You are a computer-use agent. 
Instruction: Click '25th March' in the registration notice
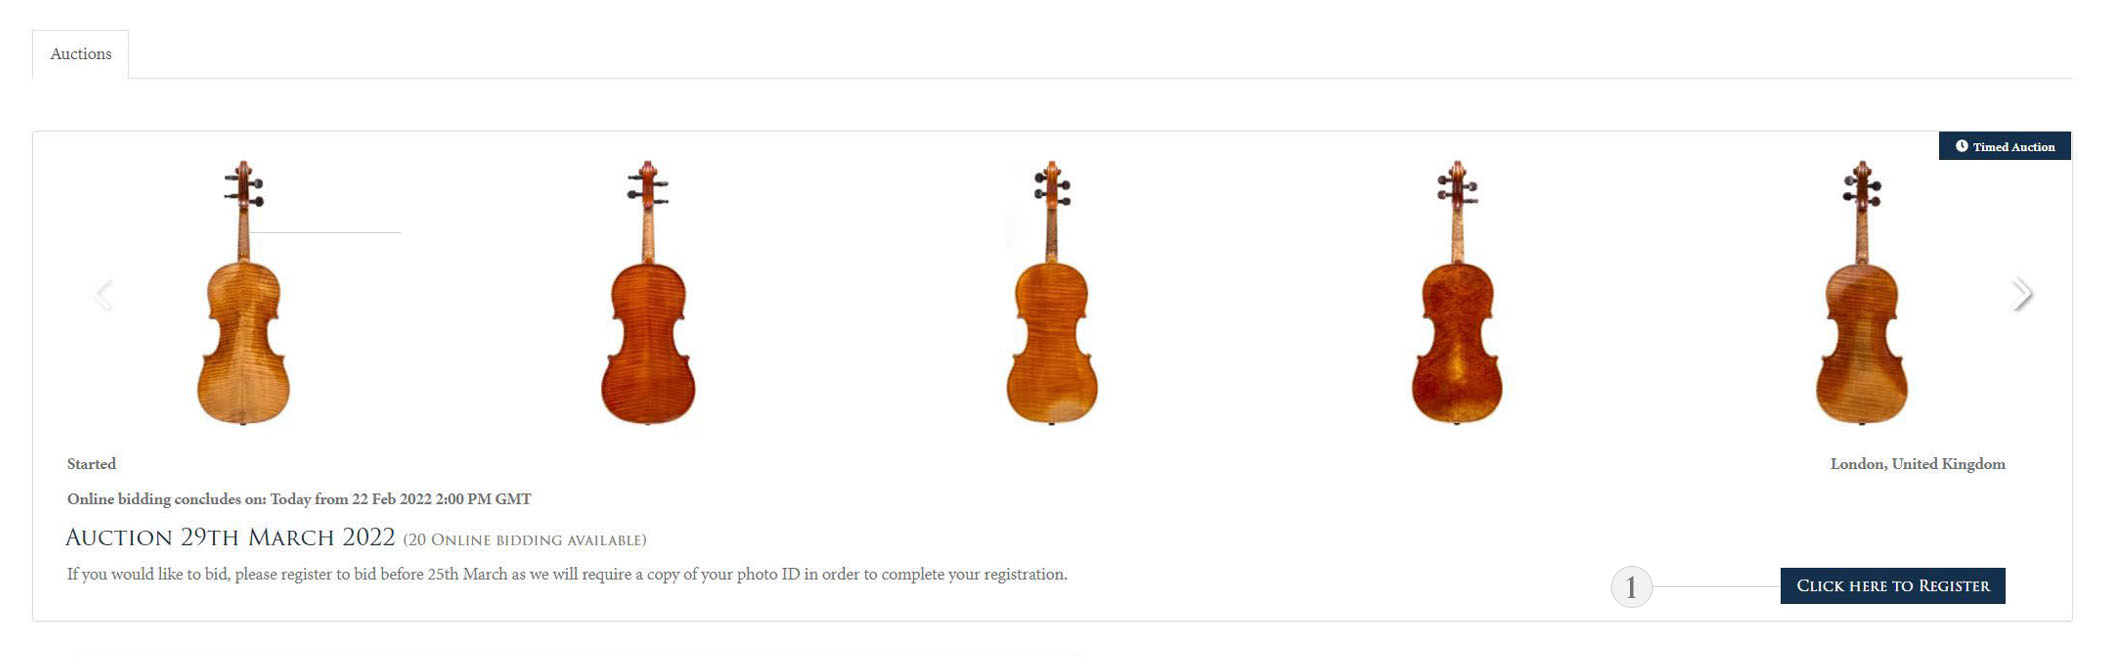467,574
